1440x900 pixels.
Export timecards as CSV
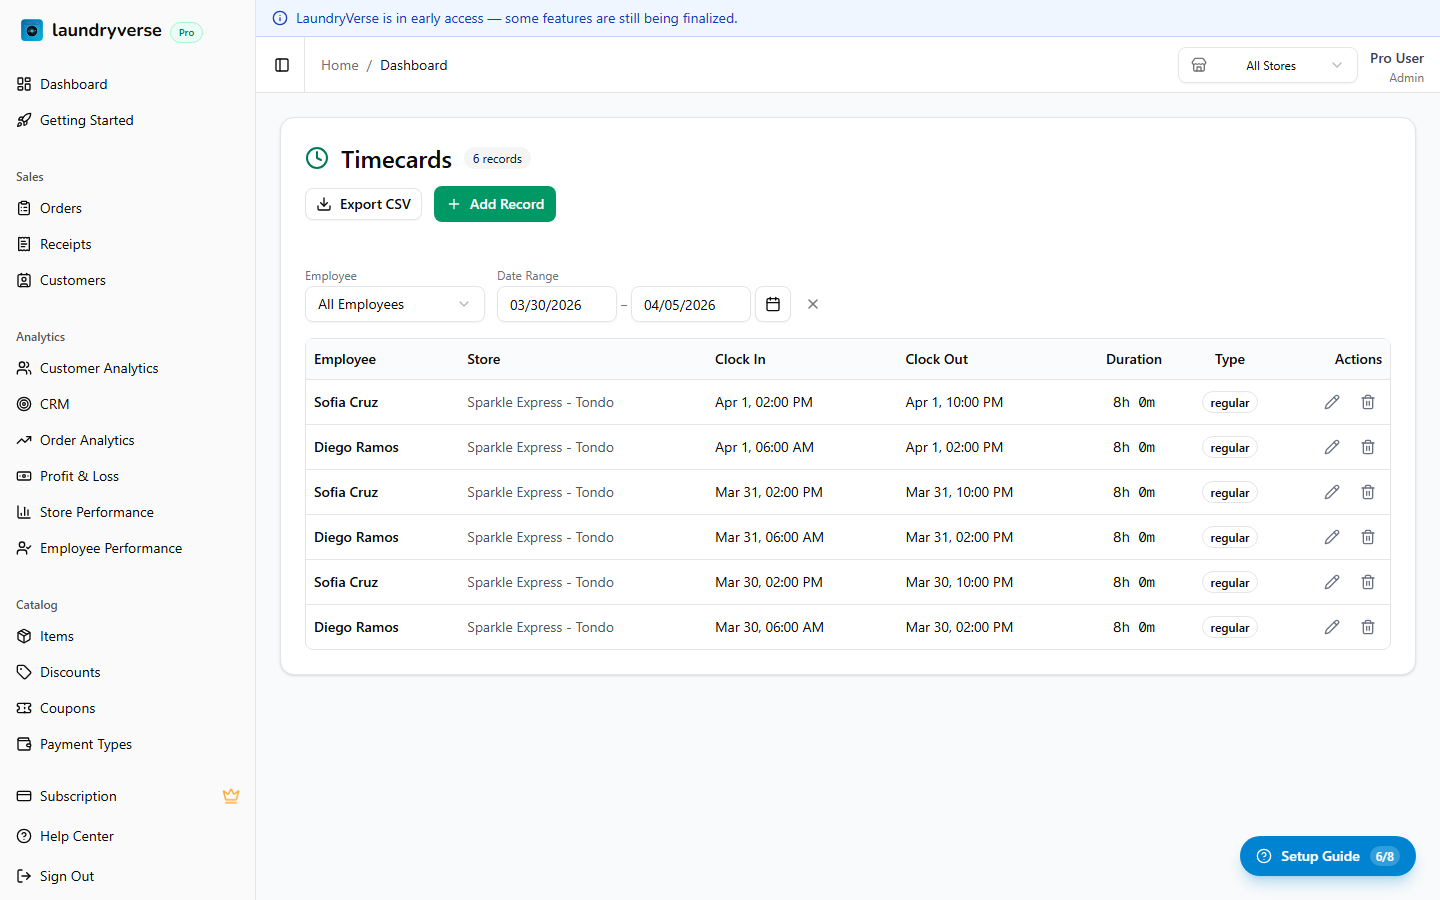363,204
